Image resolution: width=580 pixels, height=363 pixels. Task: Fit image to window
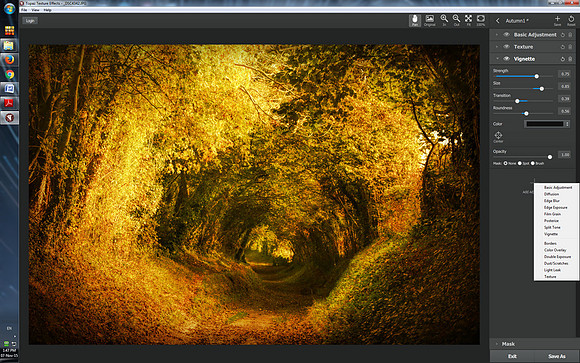click(x=468, y=20)
